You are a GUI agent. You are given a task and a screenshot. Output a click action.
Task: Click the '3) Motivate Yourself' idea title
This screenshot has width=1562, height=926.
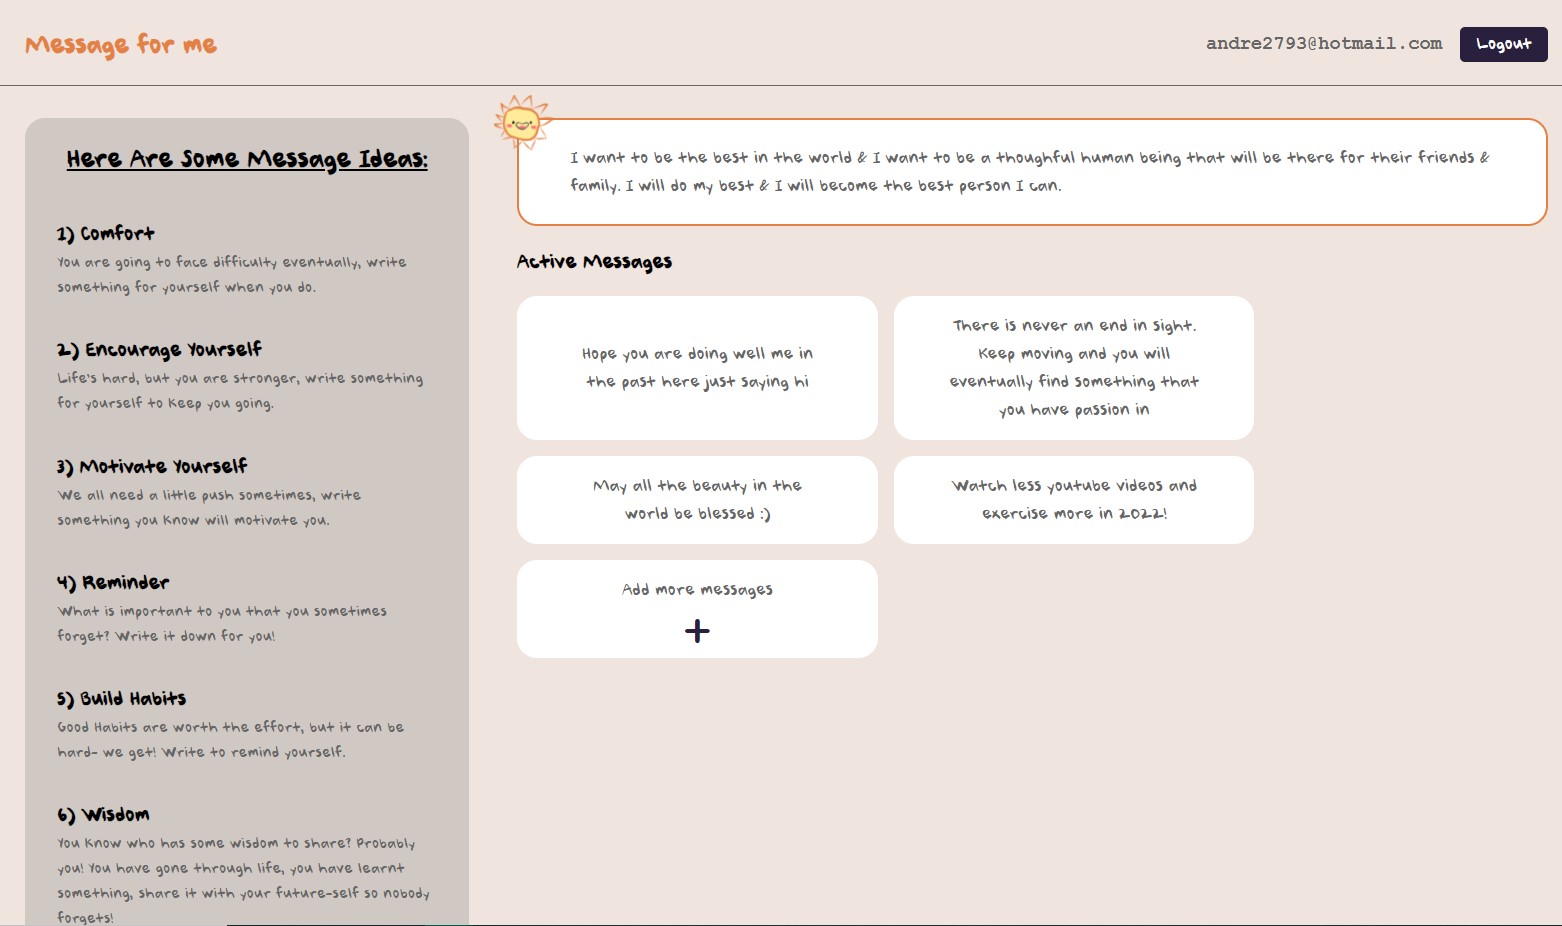tap(152, 466)
